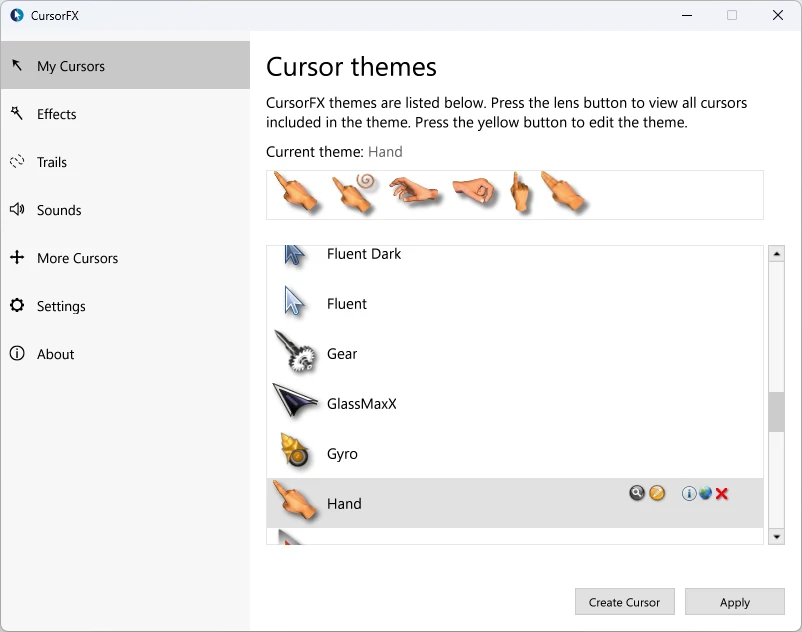Click the Gyro cursor thumbnail
802x632 pixels.
point(295,450)
